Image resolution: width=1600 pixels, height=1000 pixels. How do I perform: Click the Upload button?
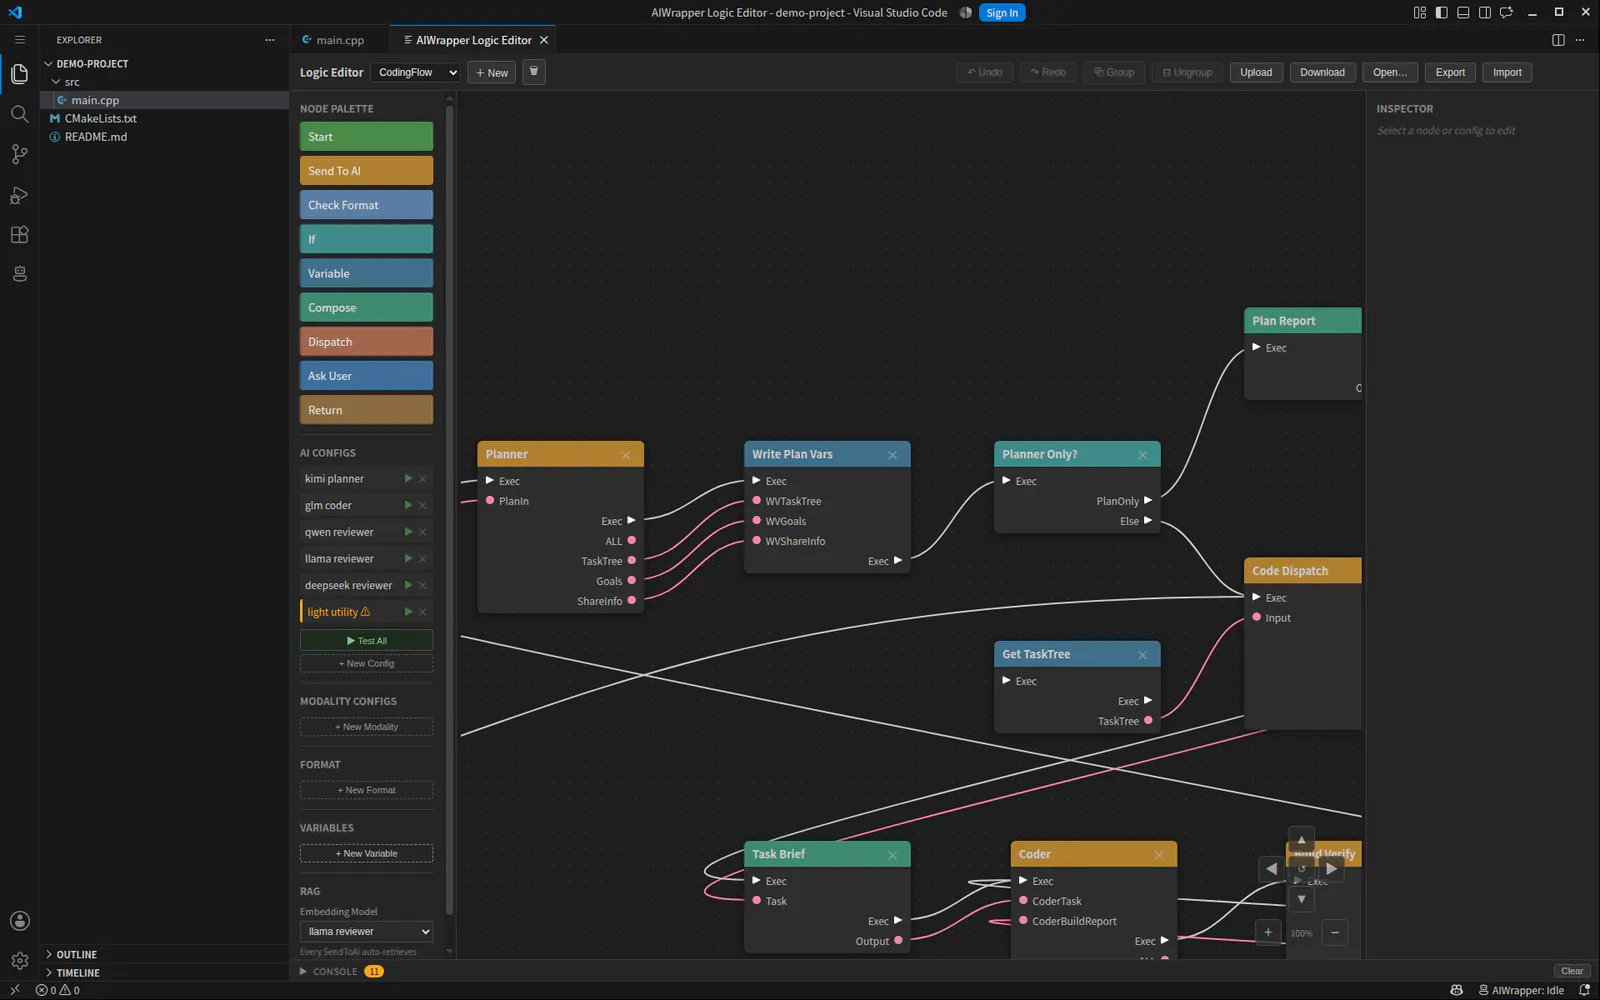[x=1256, y=72]
